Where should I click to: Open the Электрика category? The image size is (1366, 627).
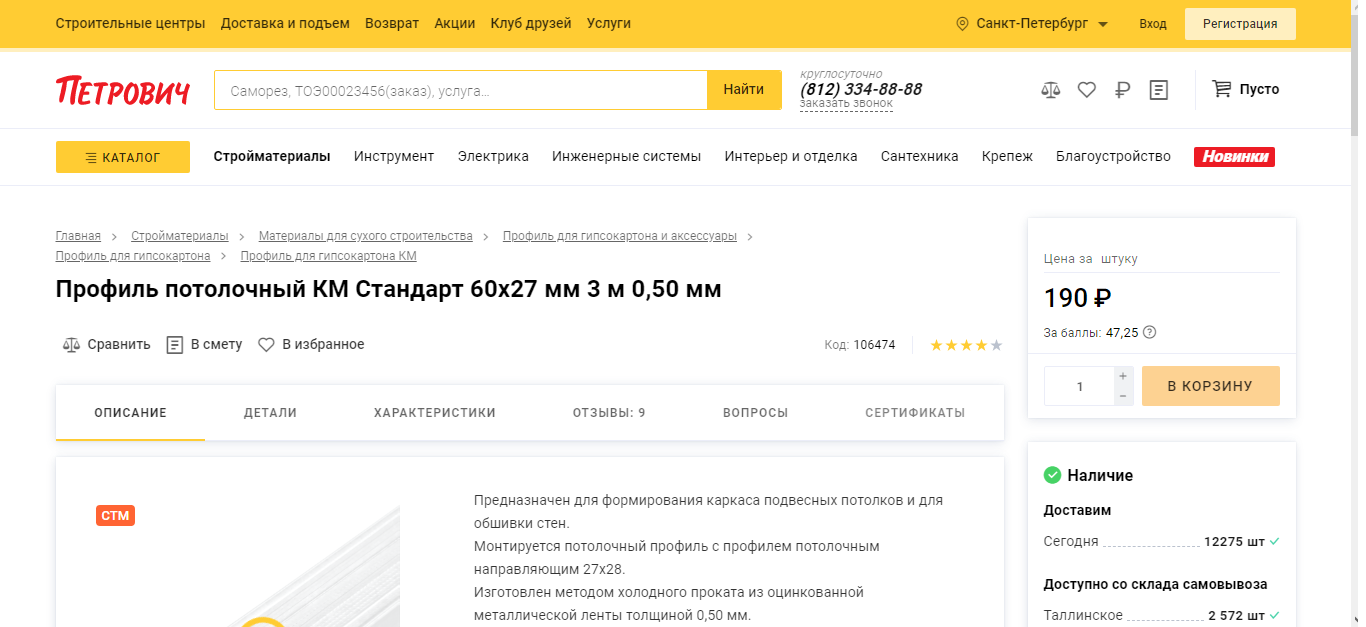pos(493,156)
